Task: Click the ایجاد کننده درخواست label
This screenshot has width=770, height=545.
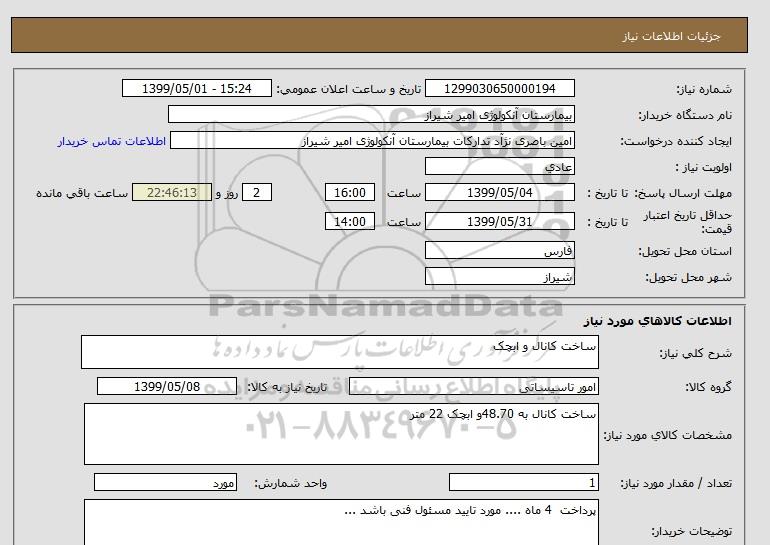Action: pos(676,141)
